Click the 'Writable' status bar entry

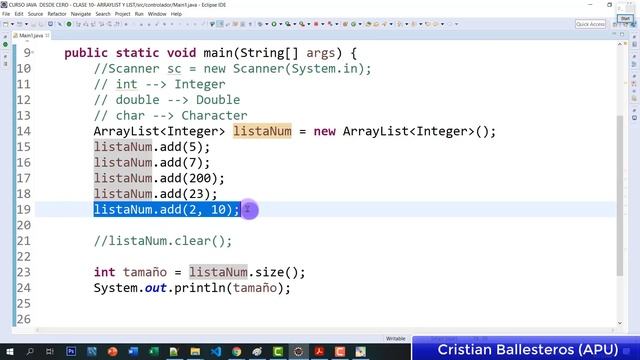pos(396,338)
